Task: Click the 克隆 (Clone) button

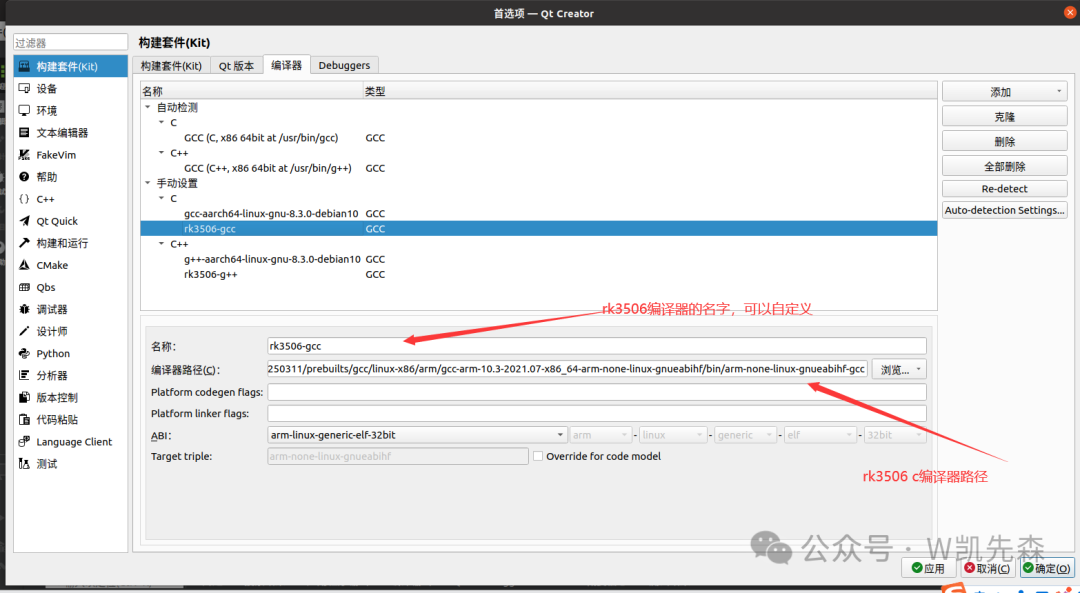Action: [1004, 117]
